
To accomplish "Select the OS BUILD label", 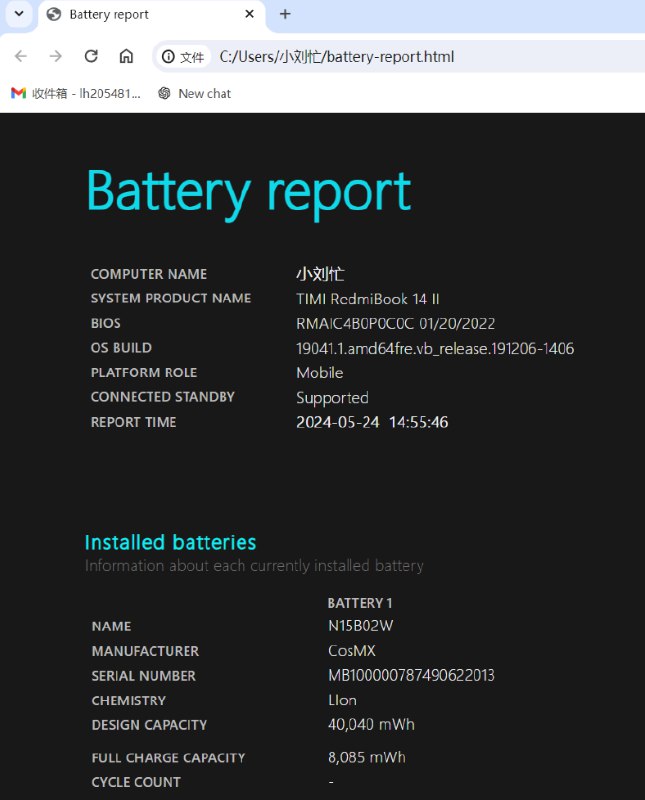I will 121,348.
